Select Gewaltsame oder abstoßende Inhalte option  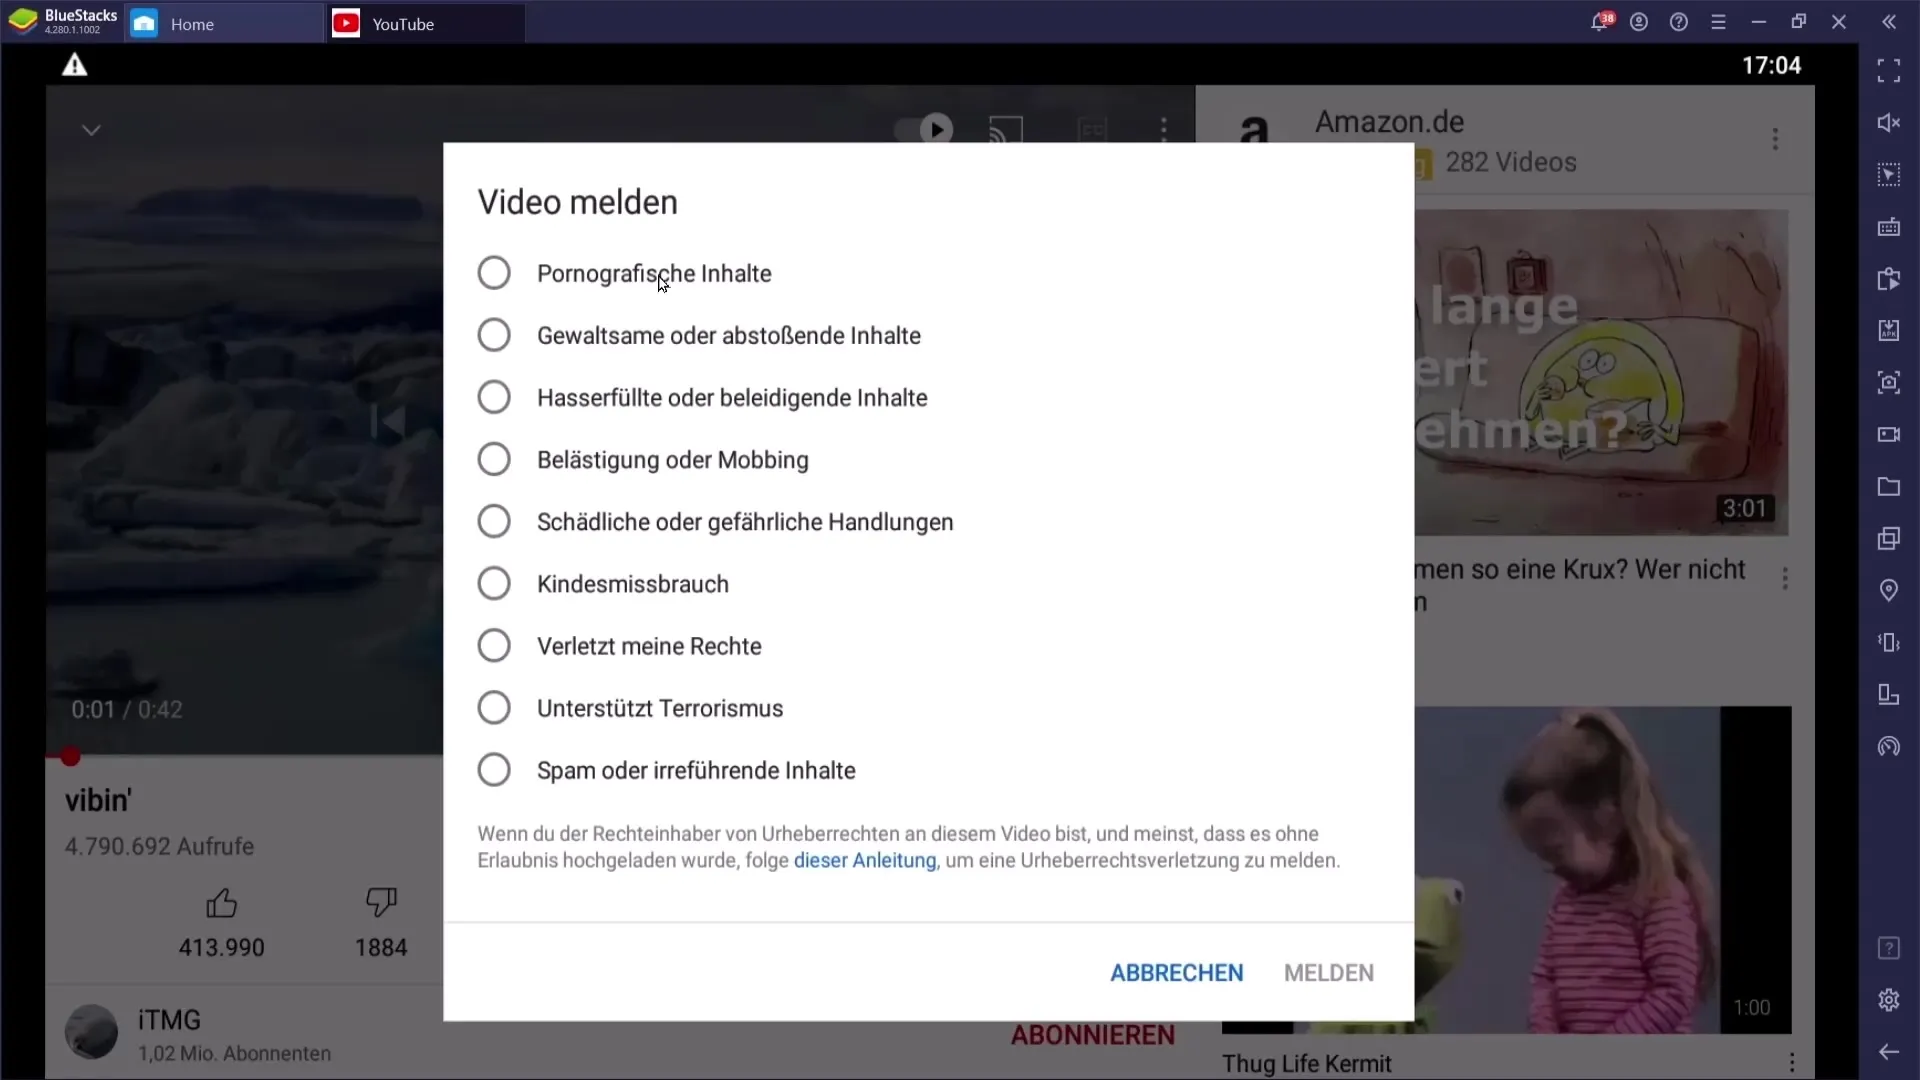point(493,335)
